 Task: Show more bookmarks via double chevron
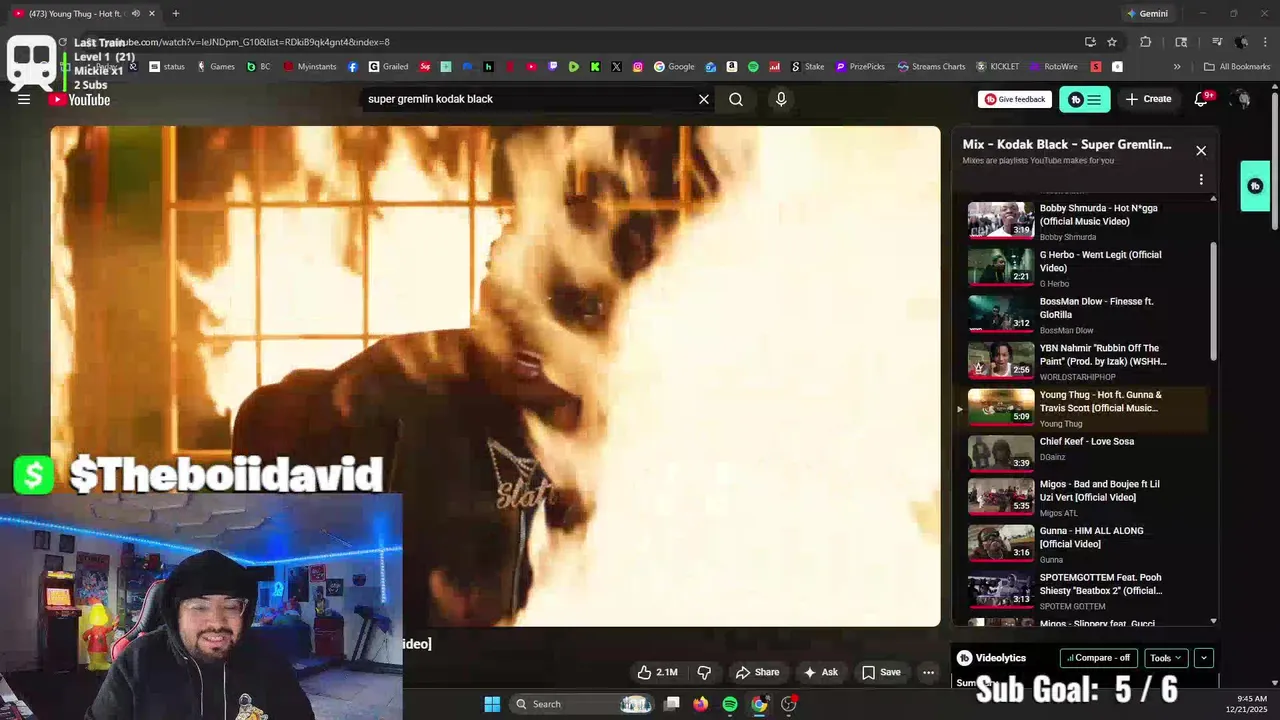(1177, 67)
